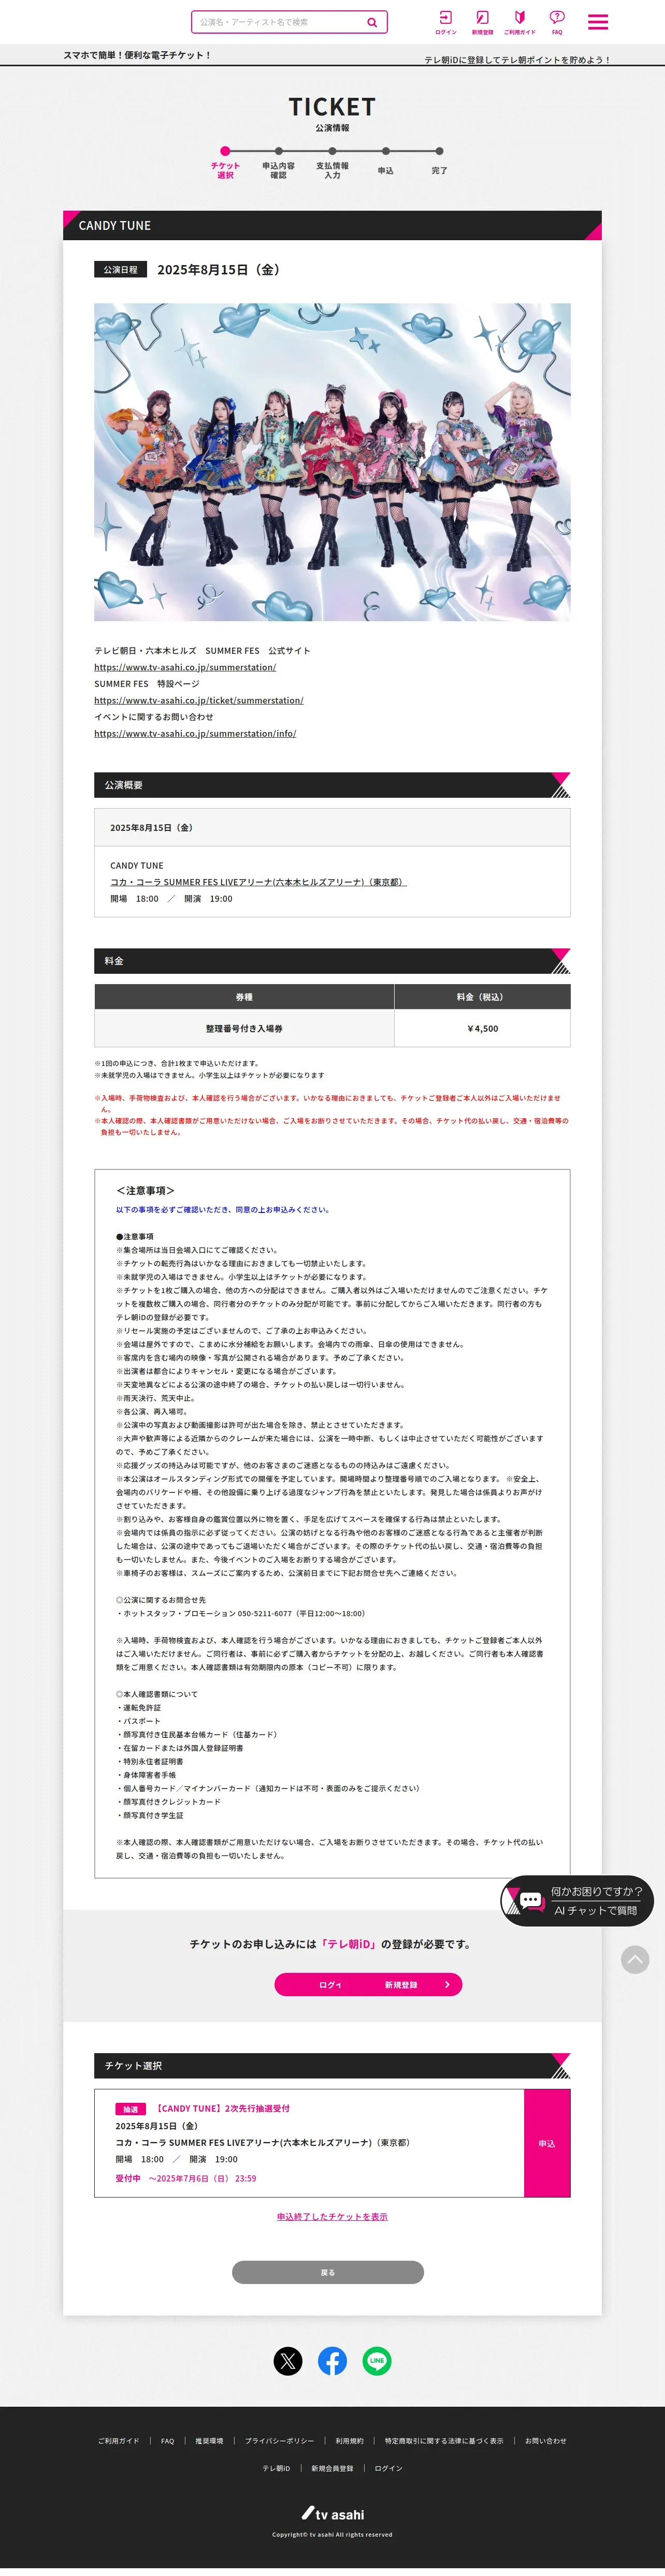Open footer プライバシーポリシー link
Image resolution: width=665 pixels, height=2576 pixels.
pyautogui.click(x=280, y=2440)
